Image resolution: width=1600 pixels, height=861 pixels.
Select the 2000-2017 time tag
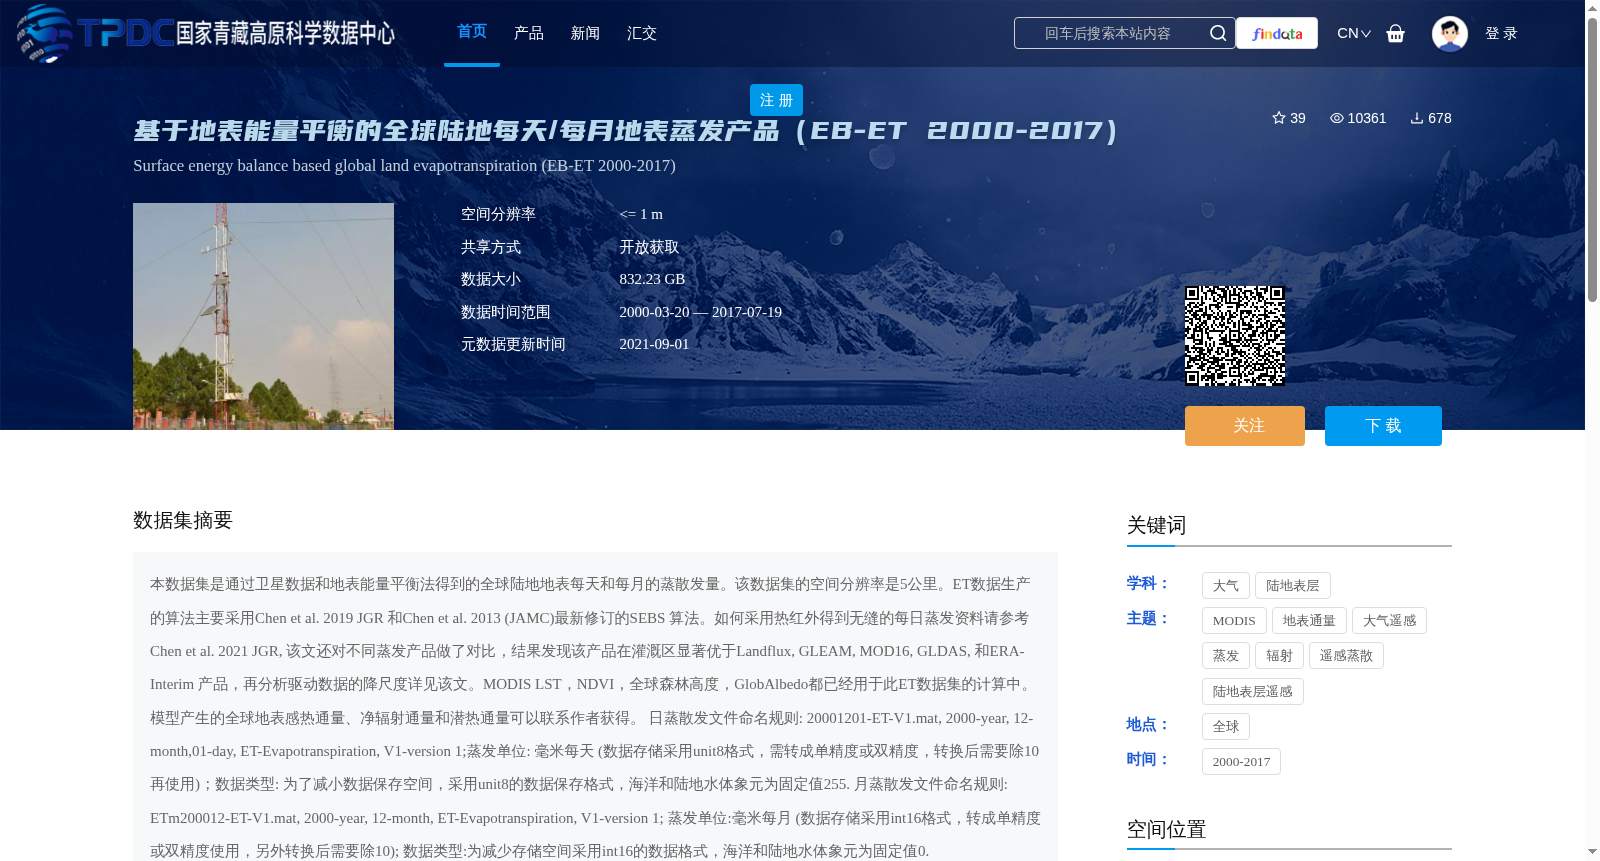coord(1241,762)
